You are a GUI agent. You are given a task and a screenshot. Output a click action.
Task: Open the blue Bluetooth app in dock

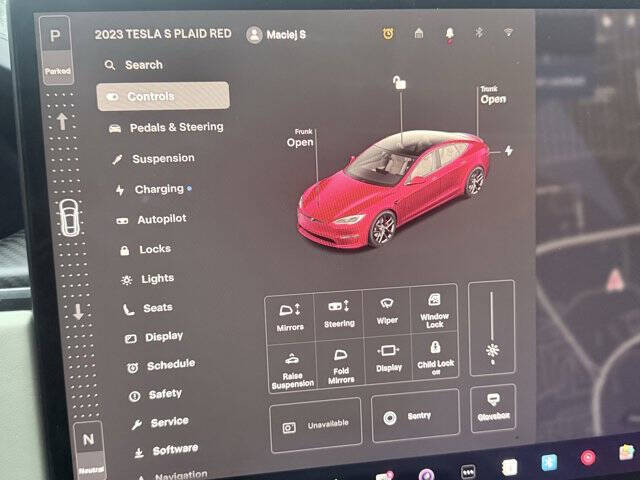click(x=549, y=462)
